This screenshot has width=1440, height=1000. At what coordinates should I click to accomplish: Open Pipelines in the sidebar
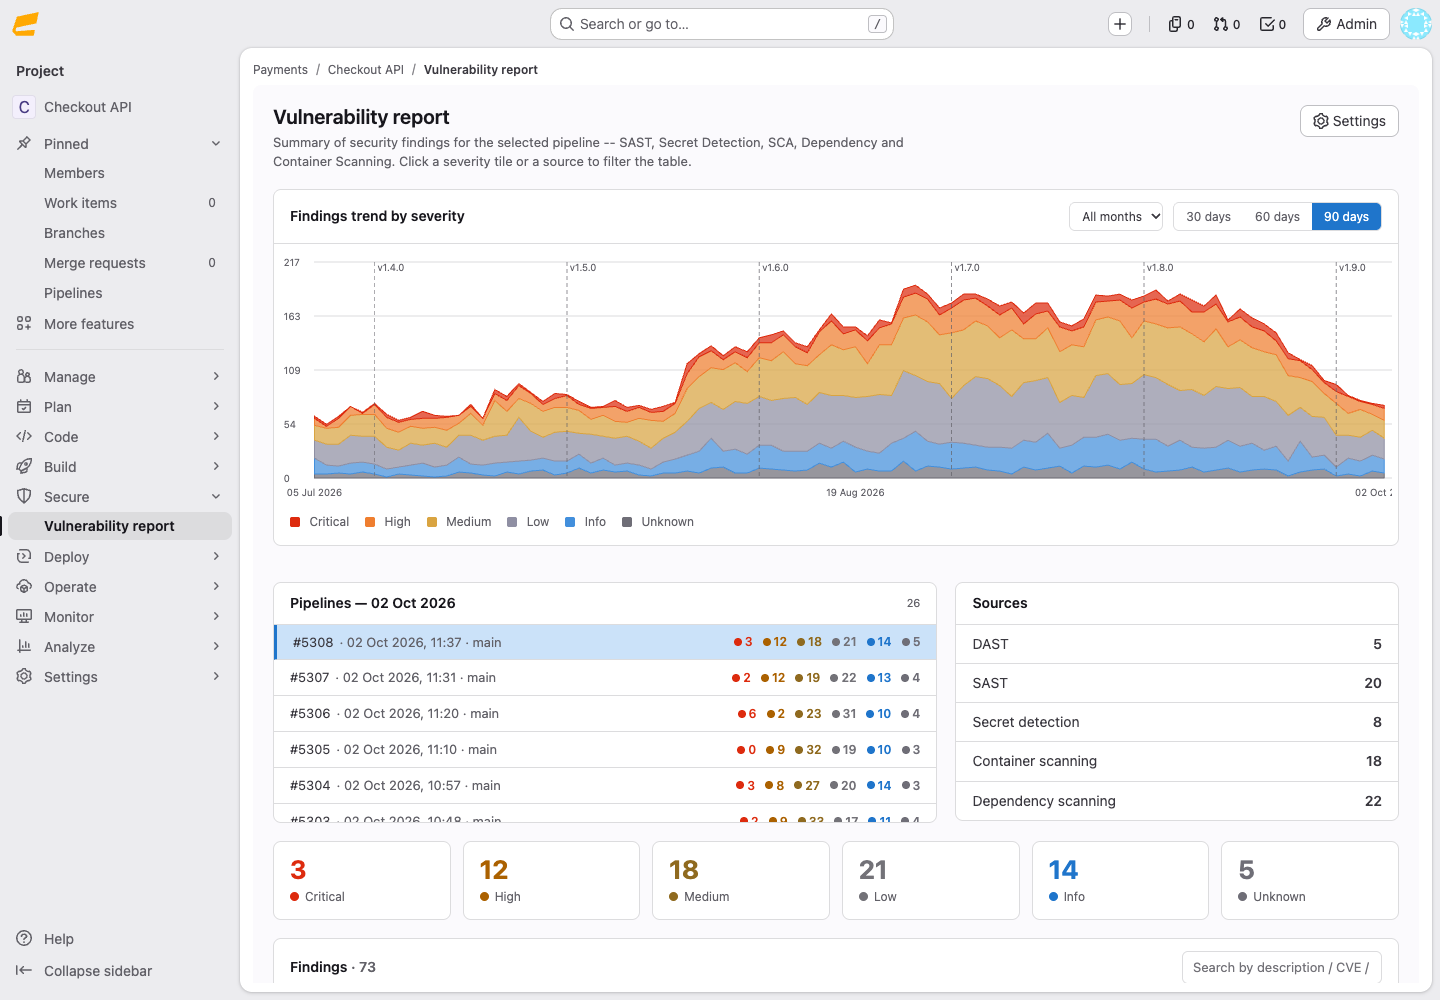120,293
